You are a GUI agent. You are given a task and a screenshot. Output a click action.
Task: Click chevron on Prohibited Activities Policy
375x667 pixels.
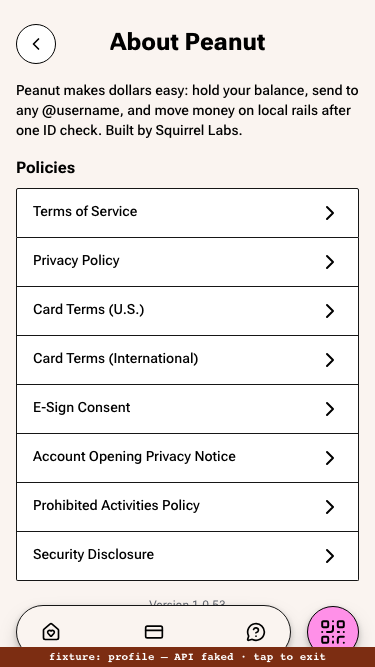pyautogui.click(x=330, y=507)
